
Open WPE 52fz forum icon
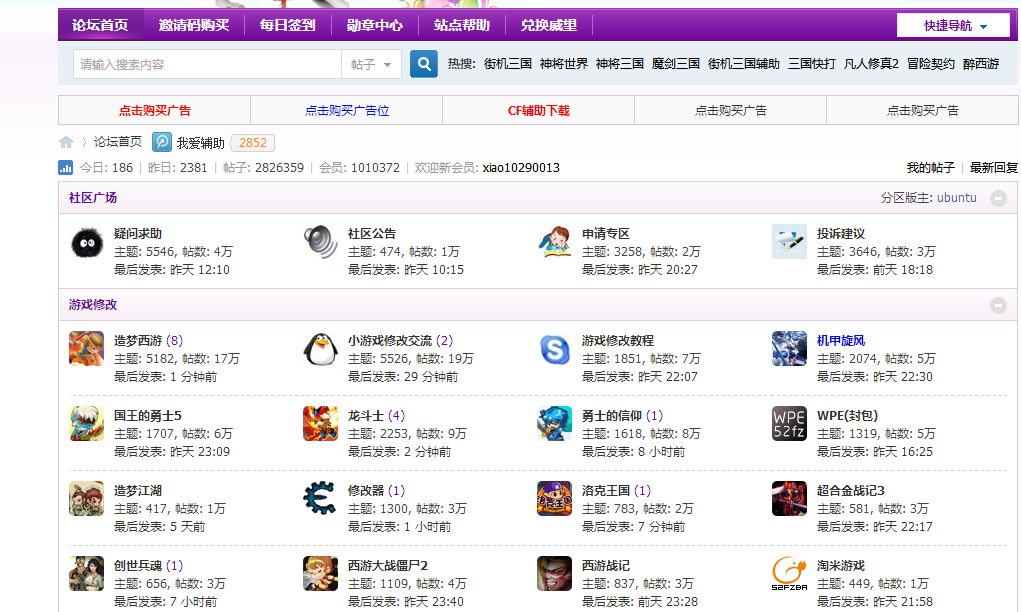789,423
